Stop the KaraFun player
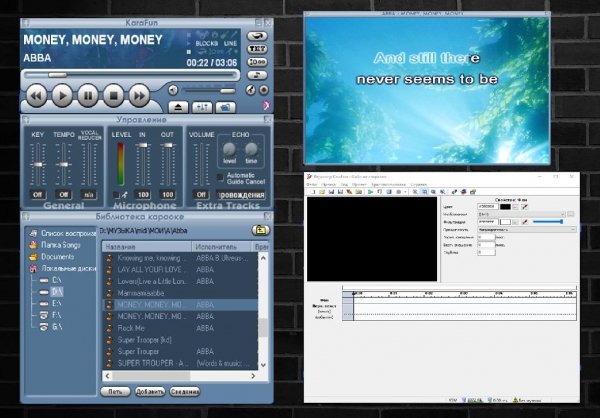This screenshot has height=418, width=600. pyautogui.click(x=114, y=96)
